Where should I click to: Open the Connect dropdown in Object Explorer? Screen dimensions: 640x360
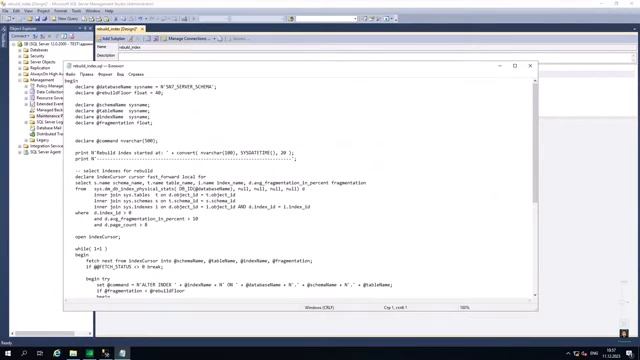click(x=20, y=36)
